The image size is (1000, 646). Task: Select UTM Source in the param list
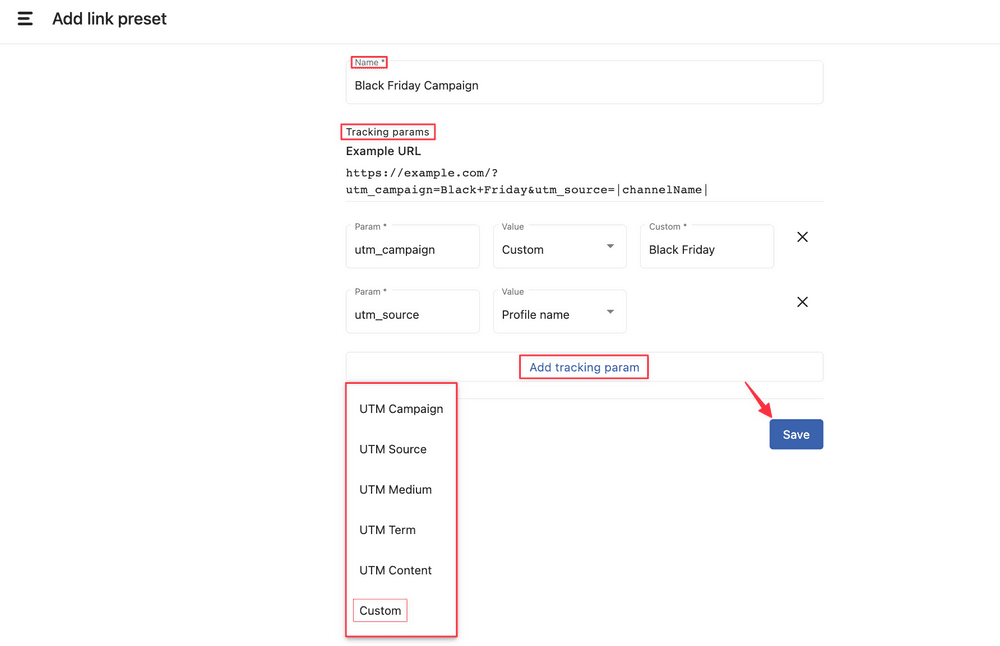tap(393, 449)
